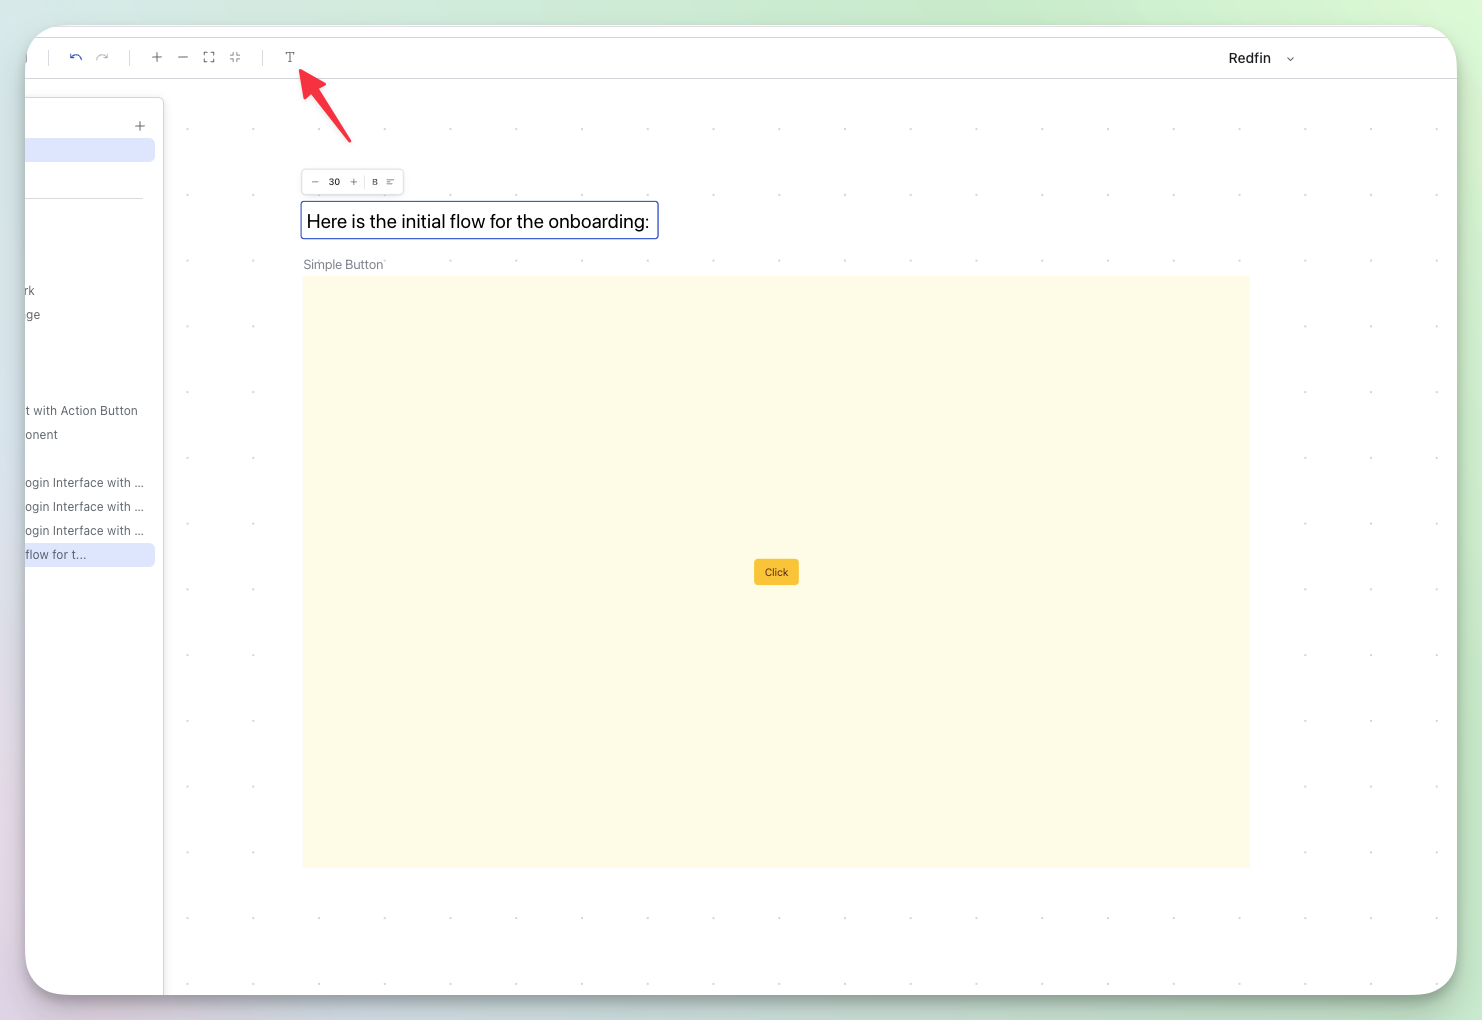Select the Text tool in the toolbar
The height and width of the screenshot is (1020, 1482).
tap(290, 57)
